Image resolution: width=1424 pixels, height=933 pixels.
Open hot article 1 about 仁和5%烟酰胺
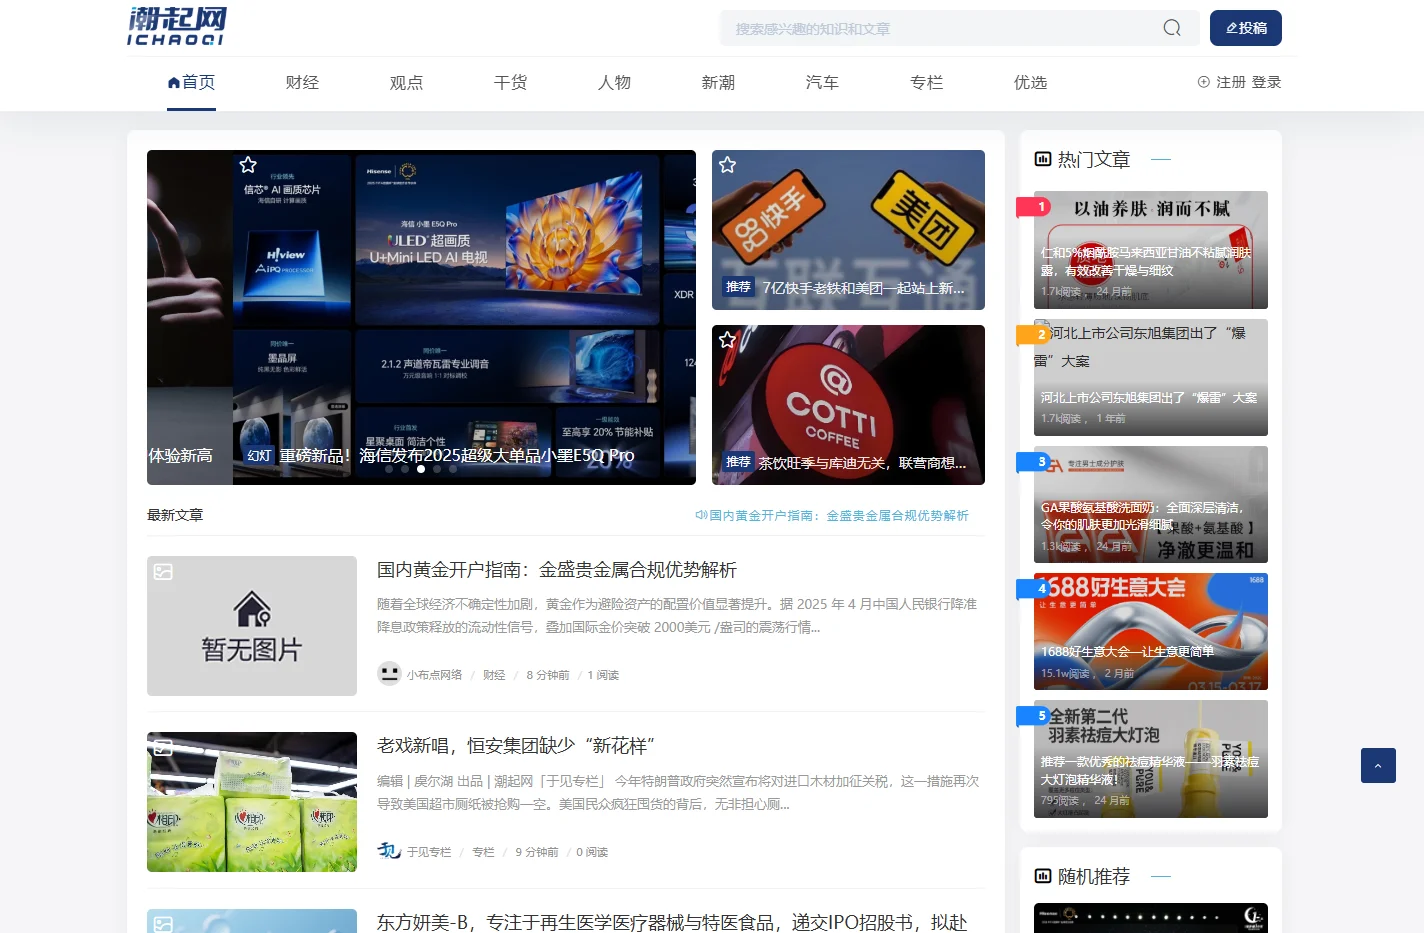tap(1151, 250)
